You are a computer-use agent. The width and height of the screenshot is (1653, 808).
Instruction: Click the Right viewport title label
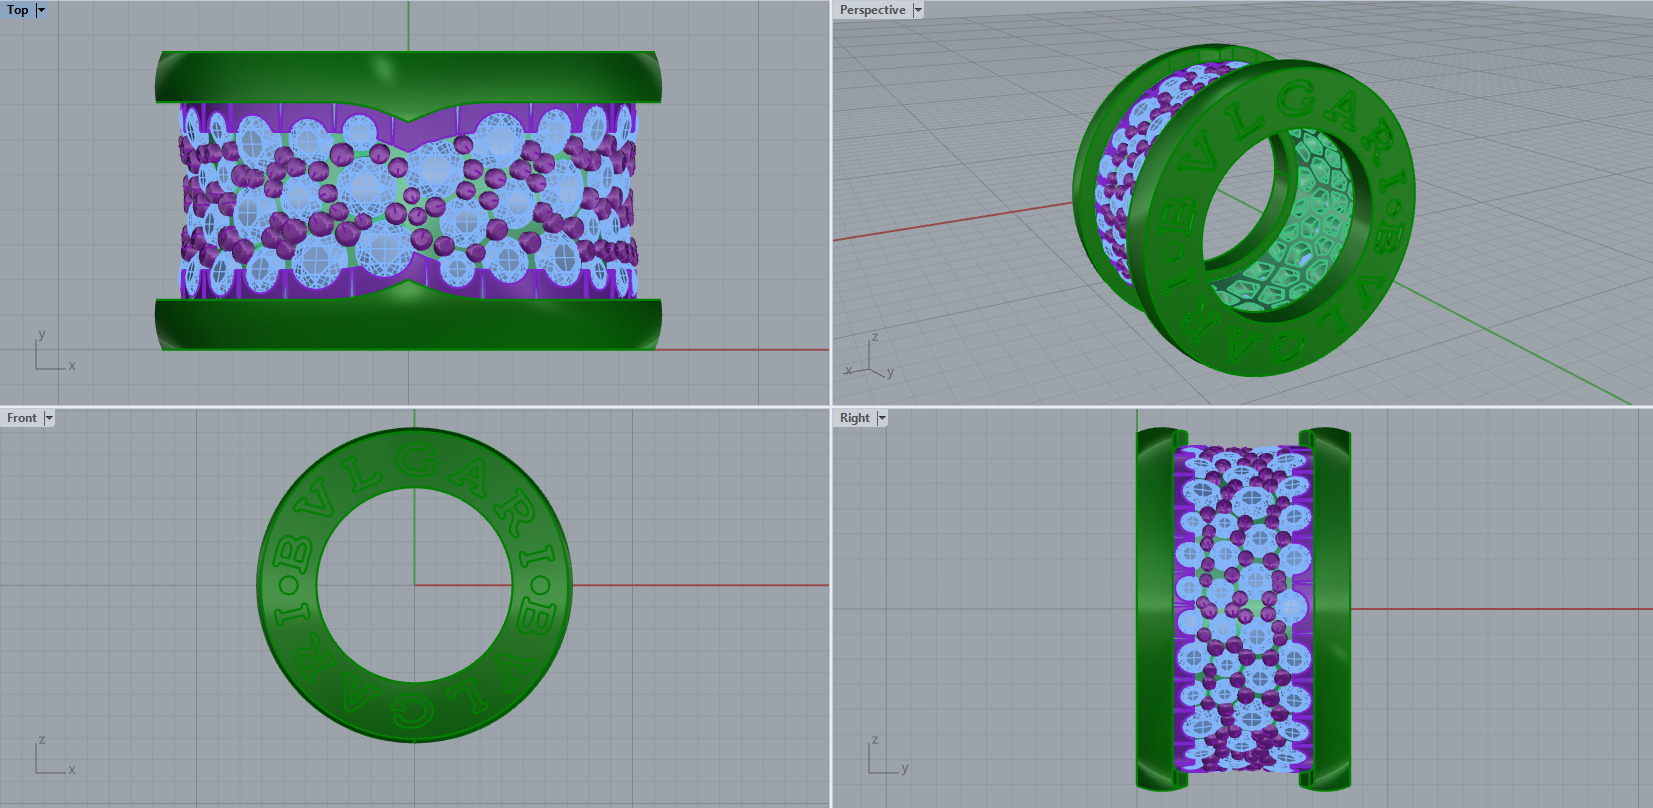pyautogui.click(x=855, y=418)
